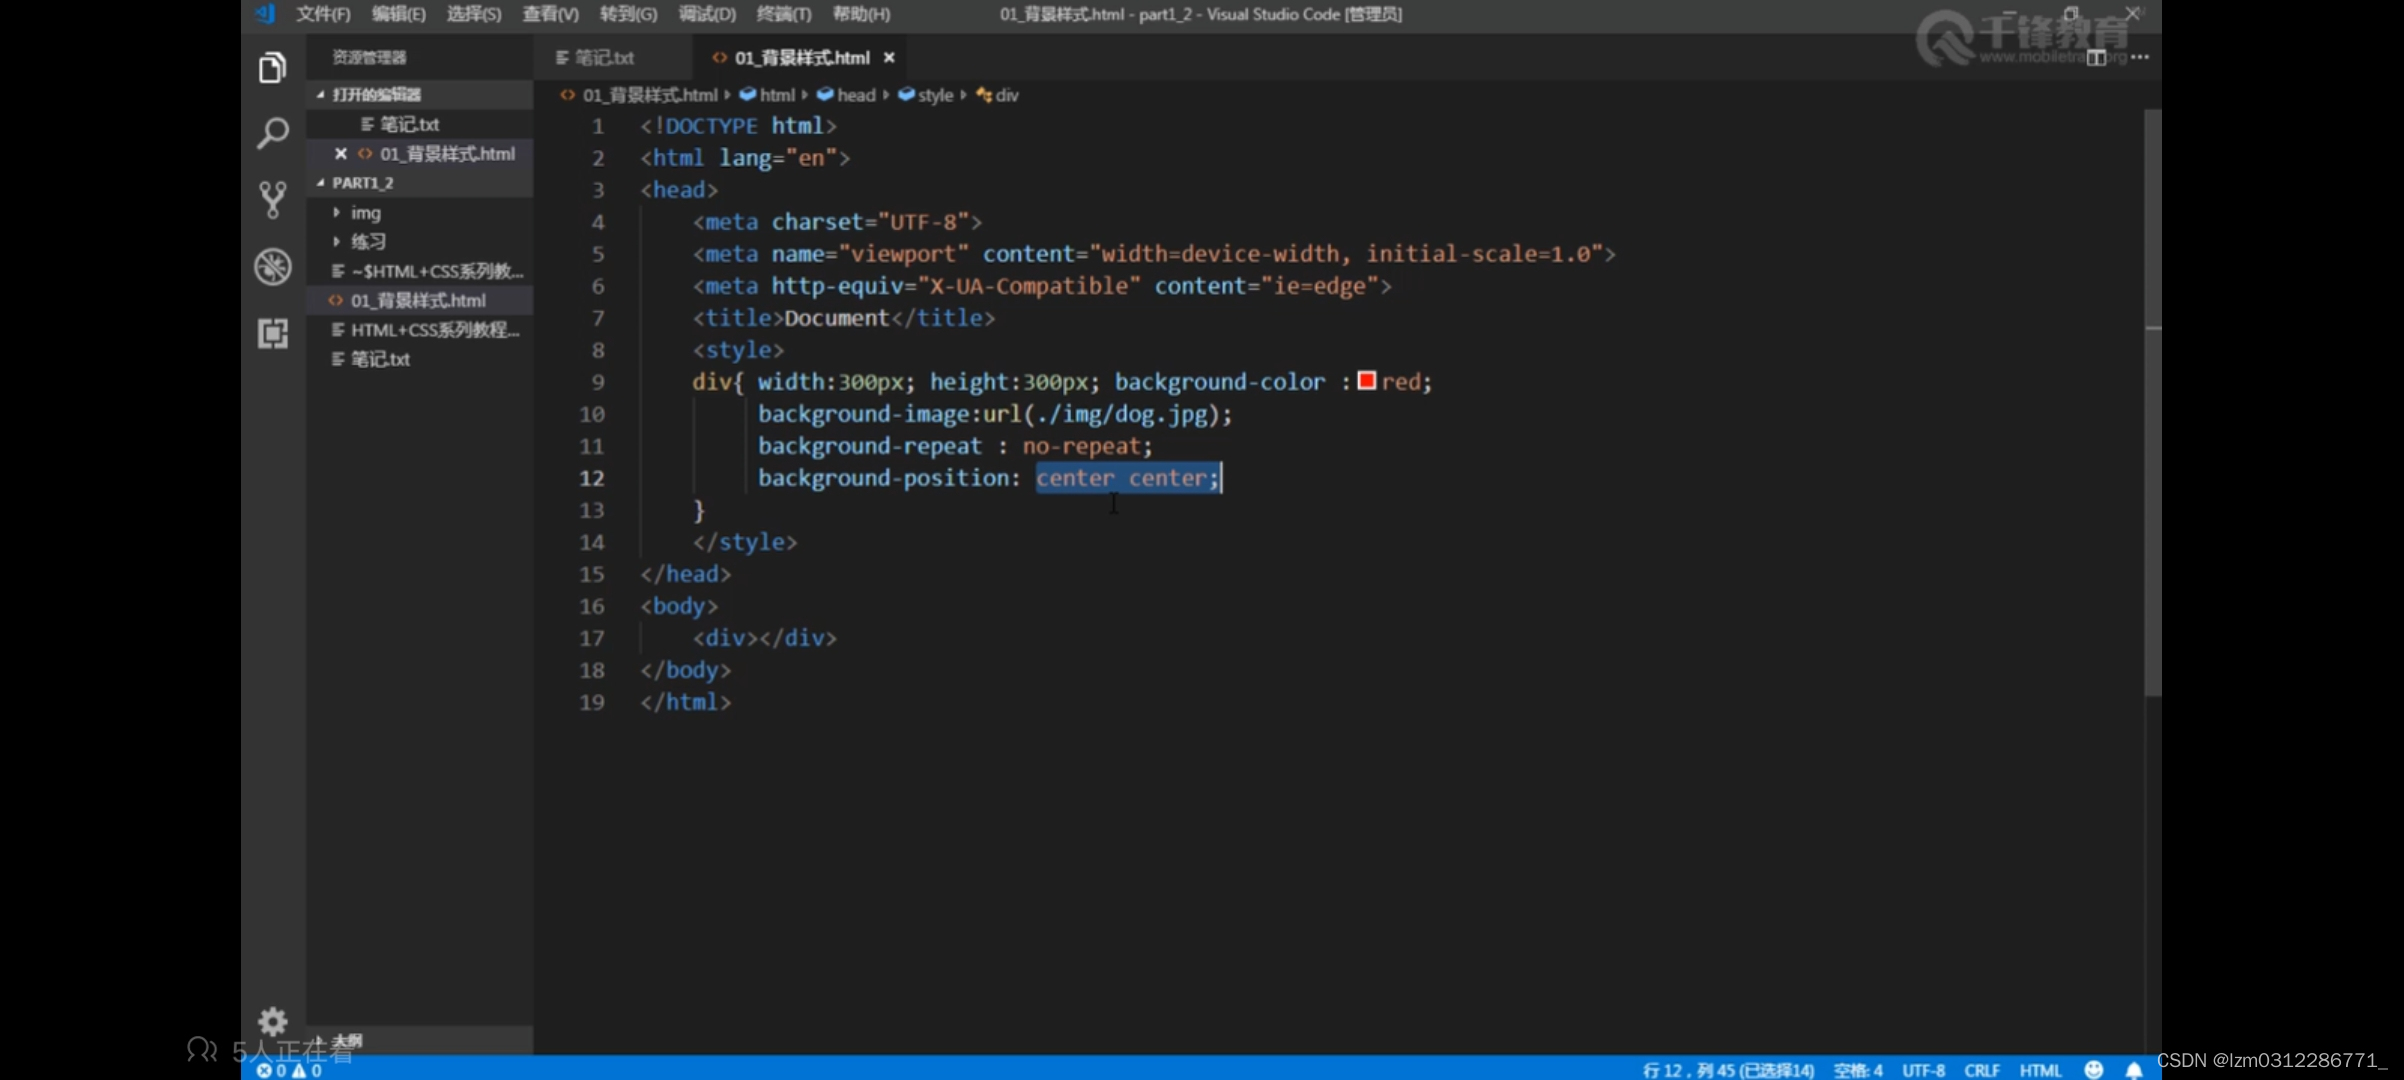The image size is (2404, 1080).
Task: Open the Source Control icon
Action: [272, 200]
